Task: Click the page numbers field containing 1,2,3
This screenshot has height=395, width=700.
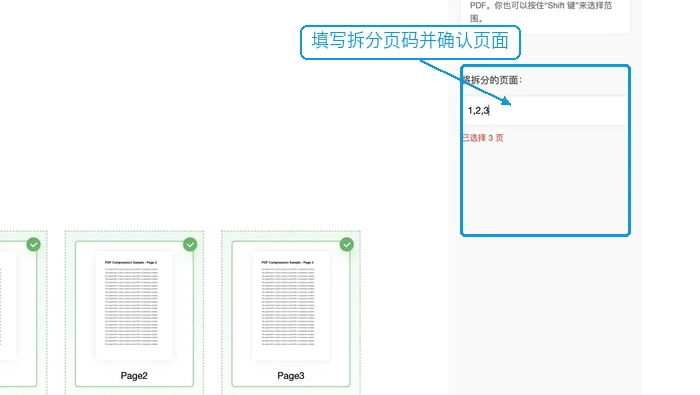Action: (x=545, y=111)
